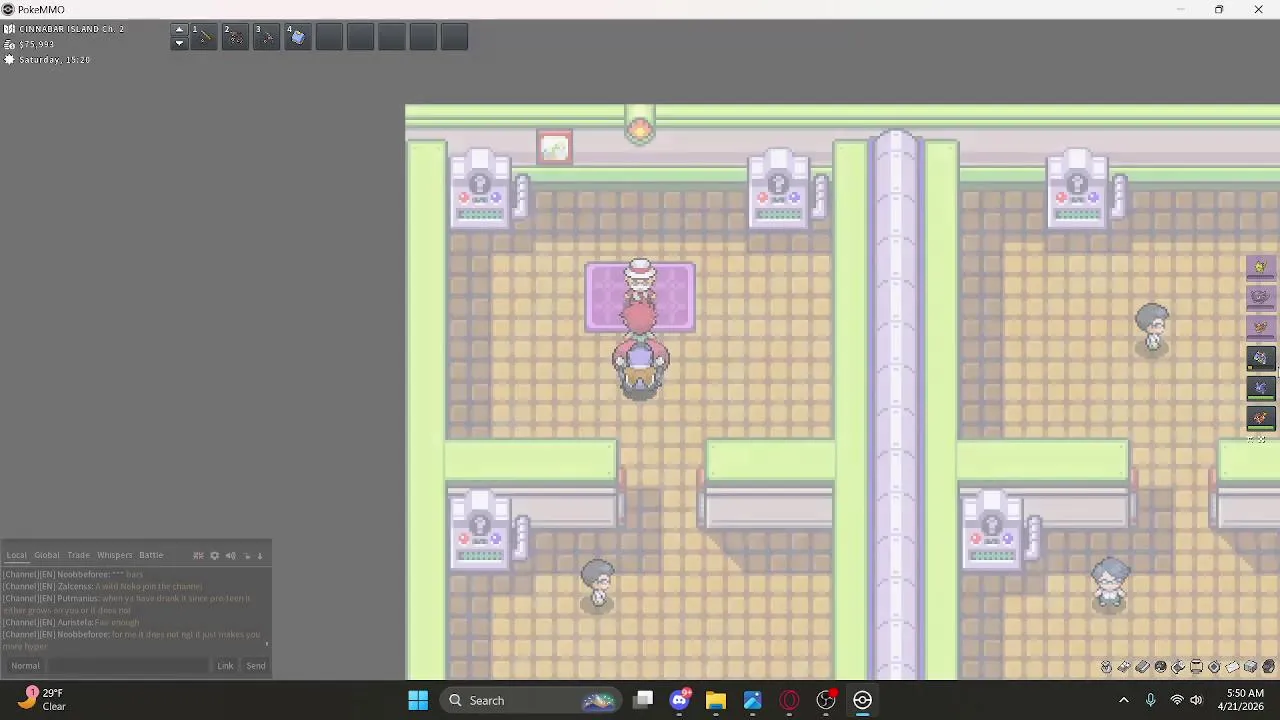Screen dimensions: 1280x720
Task: Open Discord from the taskbar
Action: pyautogui.click(x=680, y=700)
